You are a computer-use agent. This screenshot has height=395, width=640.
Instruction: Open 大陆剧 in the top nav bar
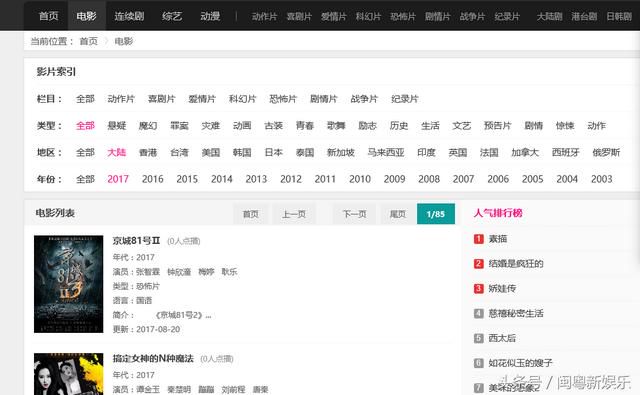pos(549,16)
